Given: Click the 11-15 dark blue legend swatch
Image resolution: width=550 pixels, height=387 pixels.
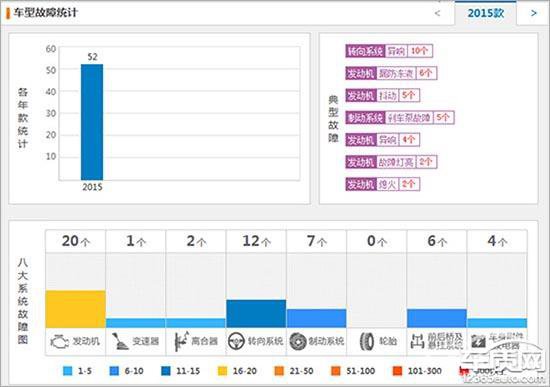Looking at the screenshot, I should 166,371.
